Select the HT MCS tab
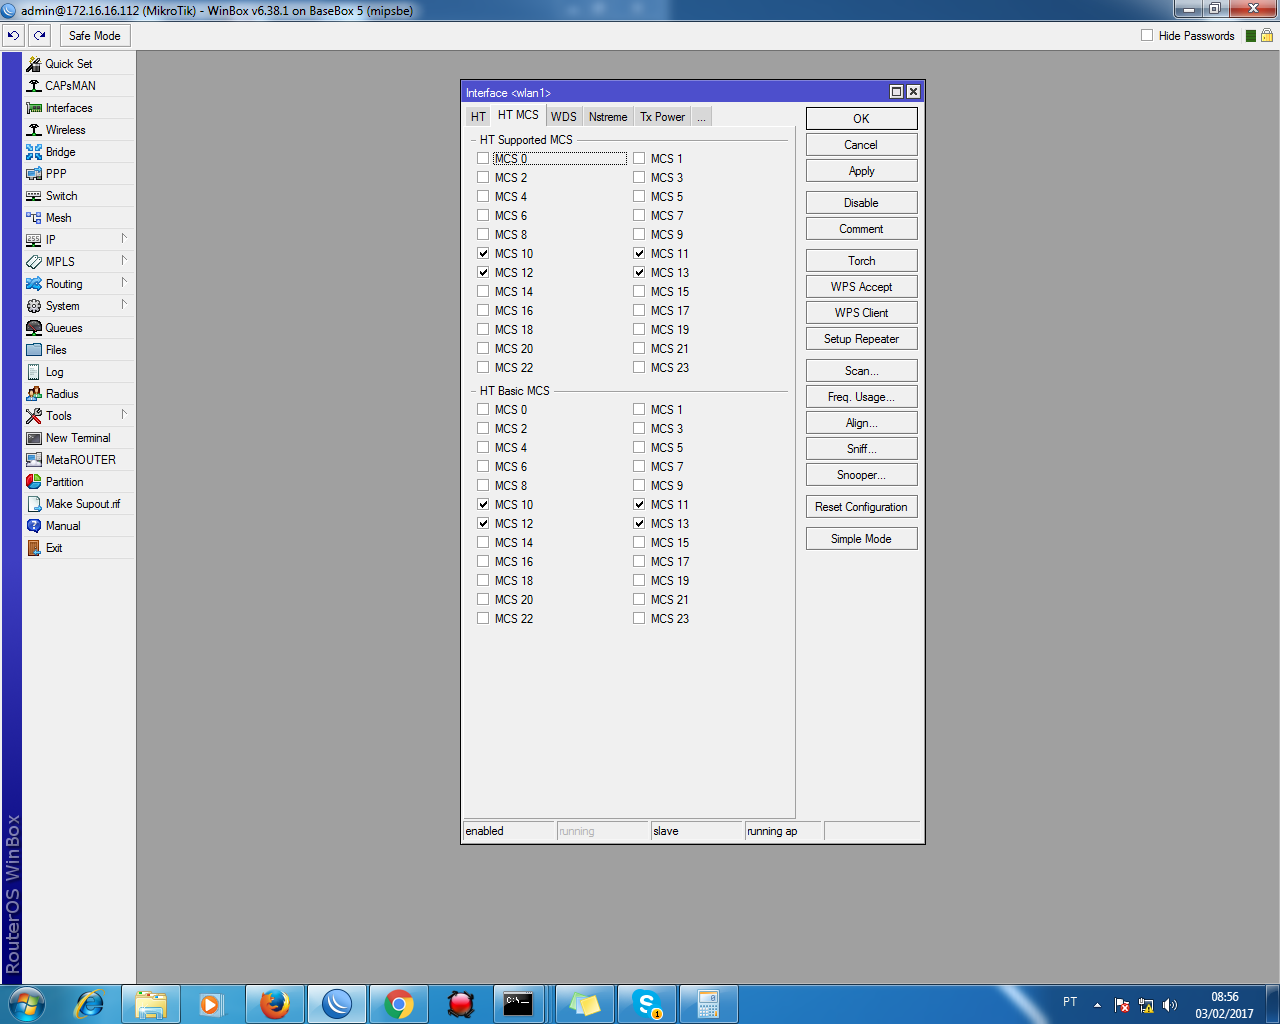This screenshot has width=1280, height=1024. 518,115
